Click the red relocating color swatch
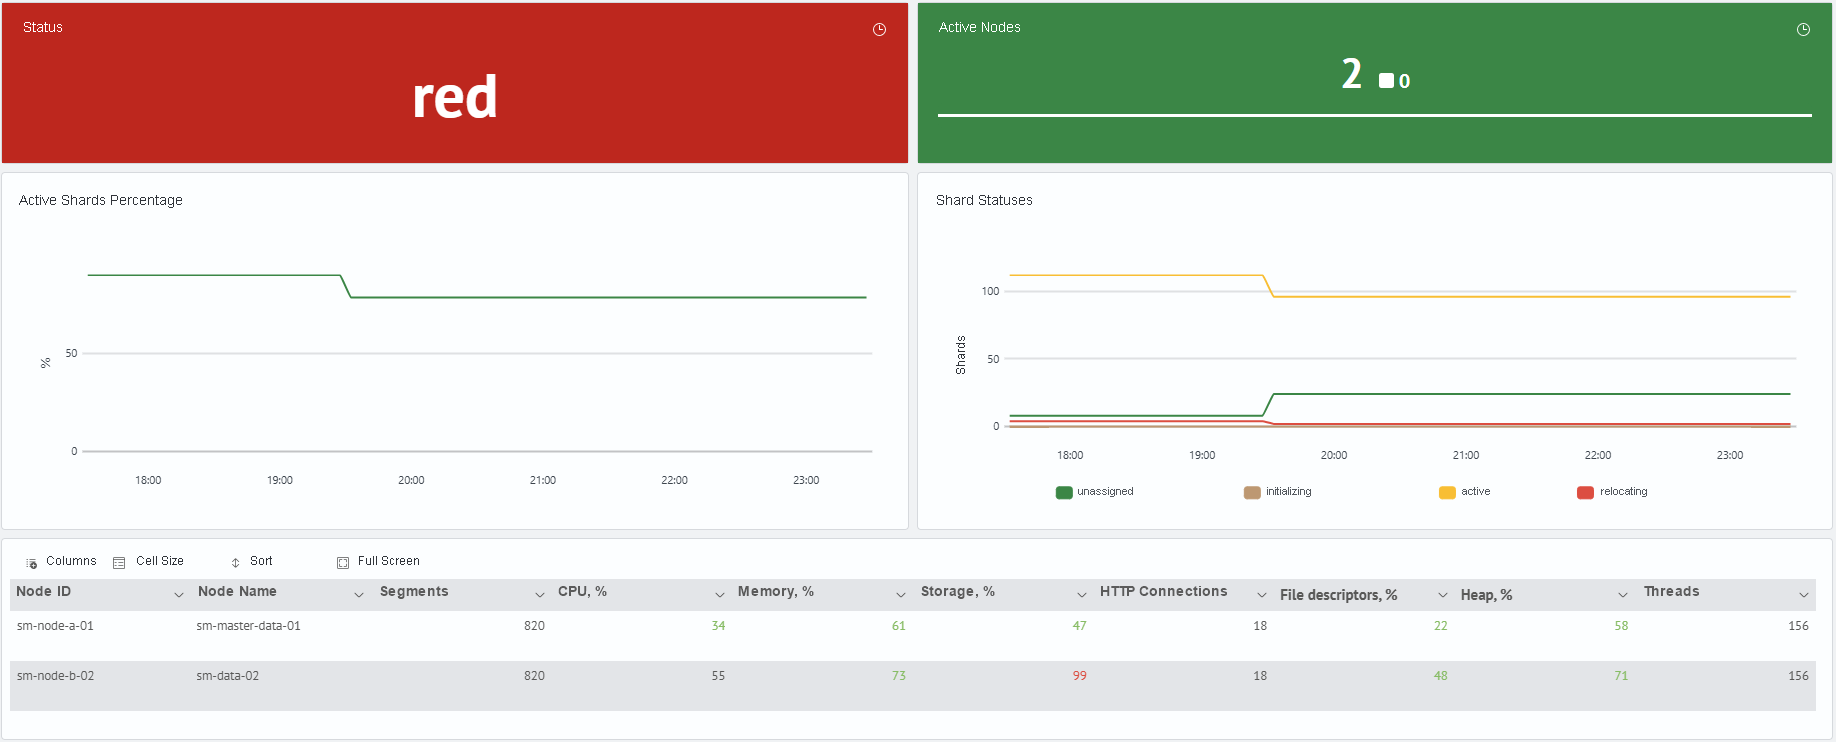The height and width of the screenshot is (742, 1836). 1585,492
